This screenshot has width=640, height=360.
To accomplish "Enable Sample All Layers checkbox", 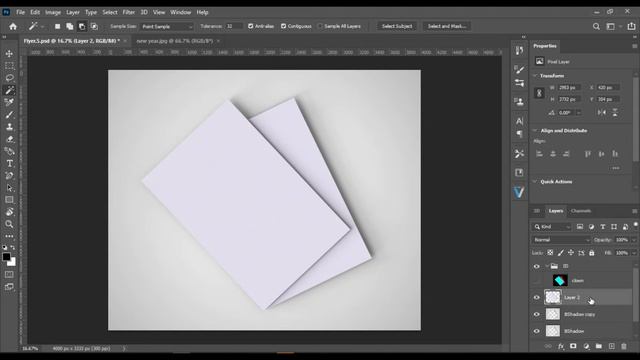I will pos(320,26).
